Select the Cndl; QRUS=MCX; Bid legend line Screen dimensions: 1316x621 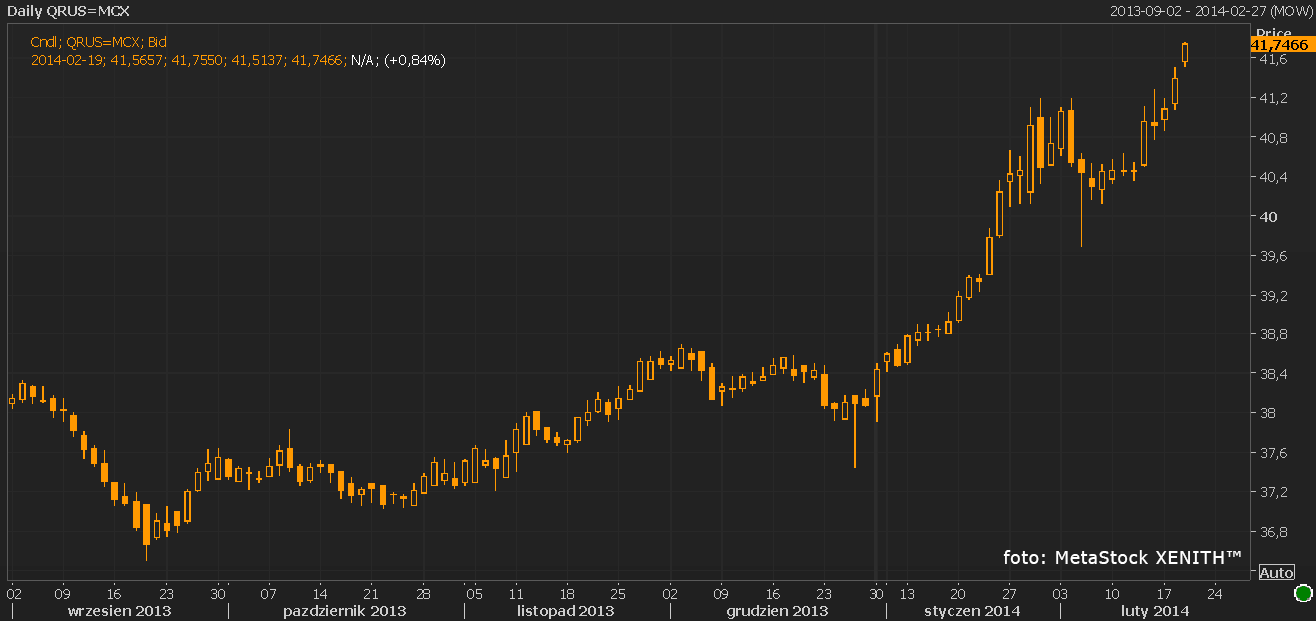pos(99,41)
